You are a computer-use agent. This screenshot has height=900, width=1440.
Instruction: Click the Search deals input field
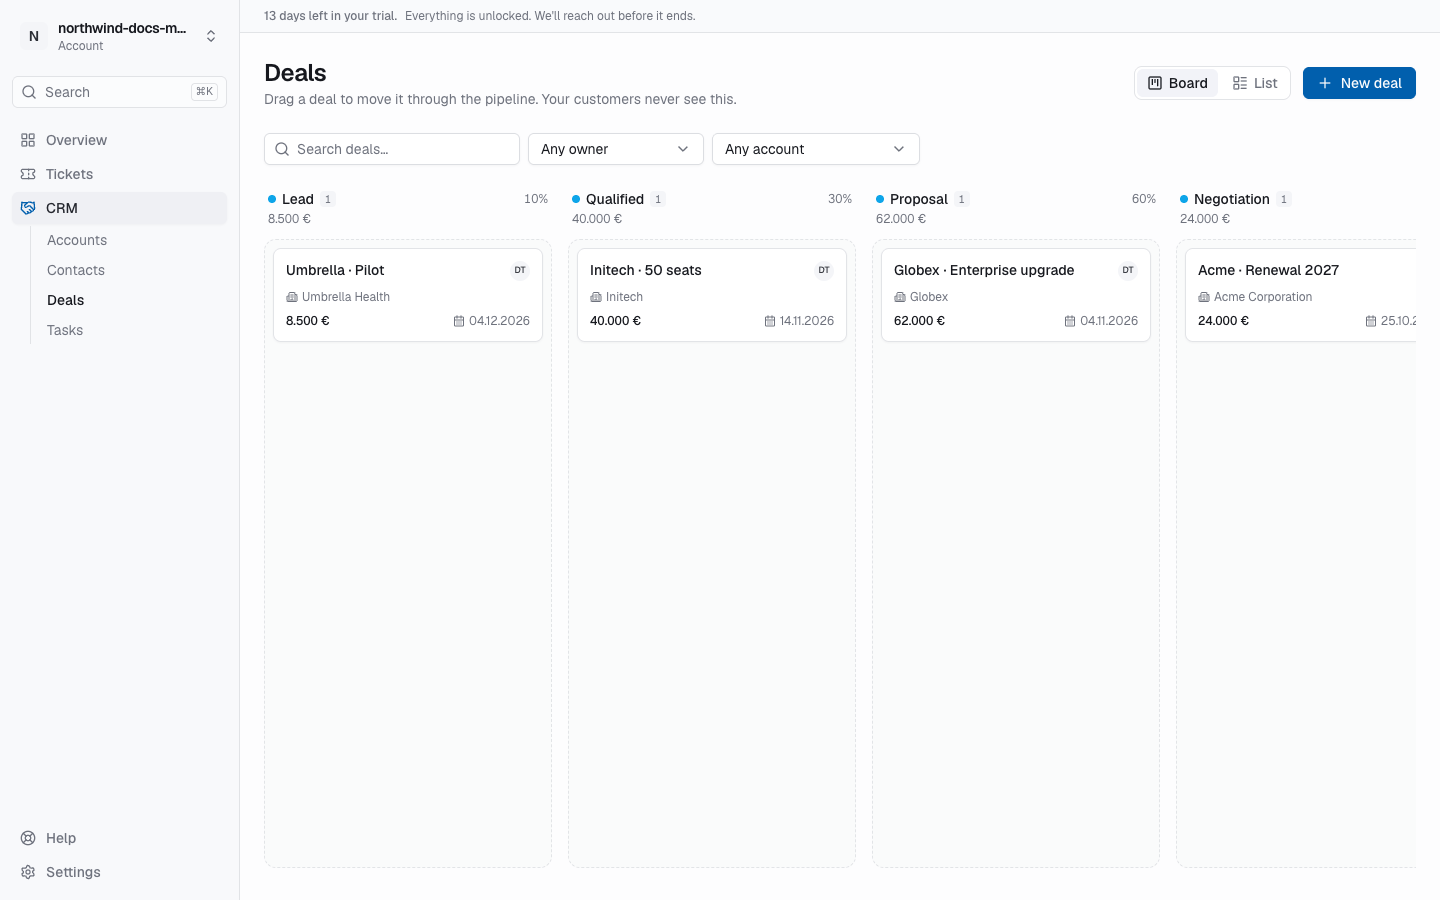coord(392,149)
